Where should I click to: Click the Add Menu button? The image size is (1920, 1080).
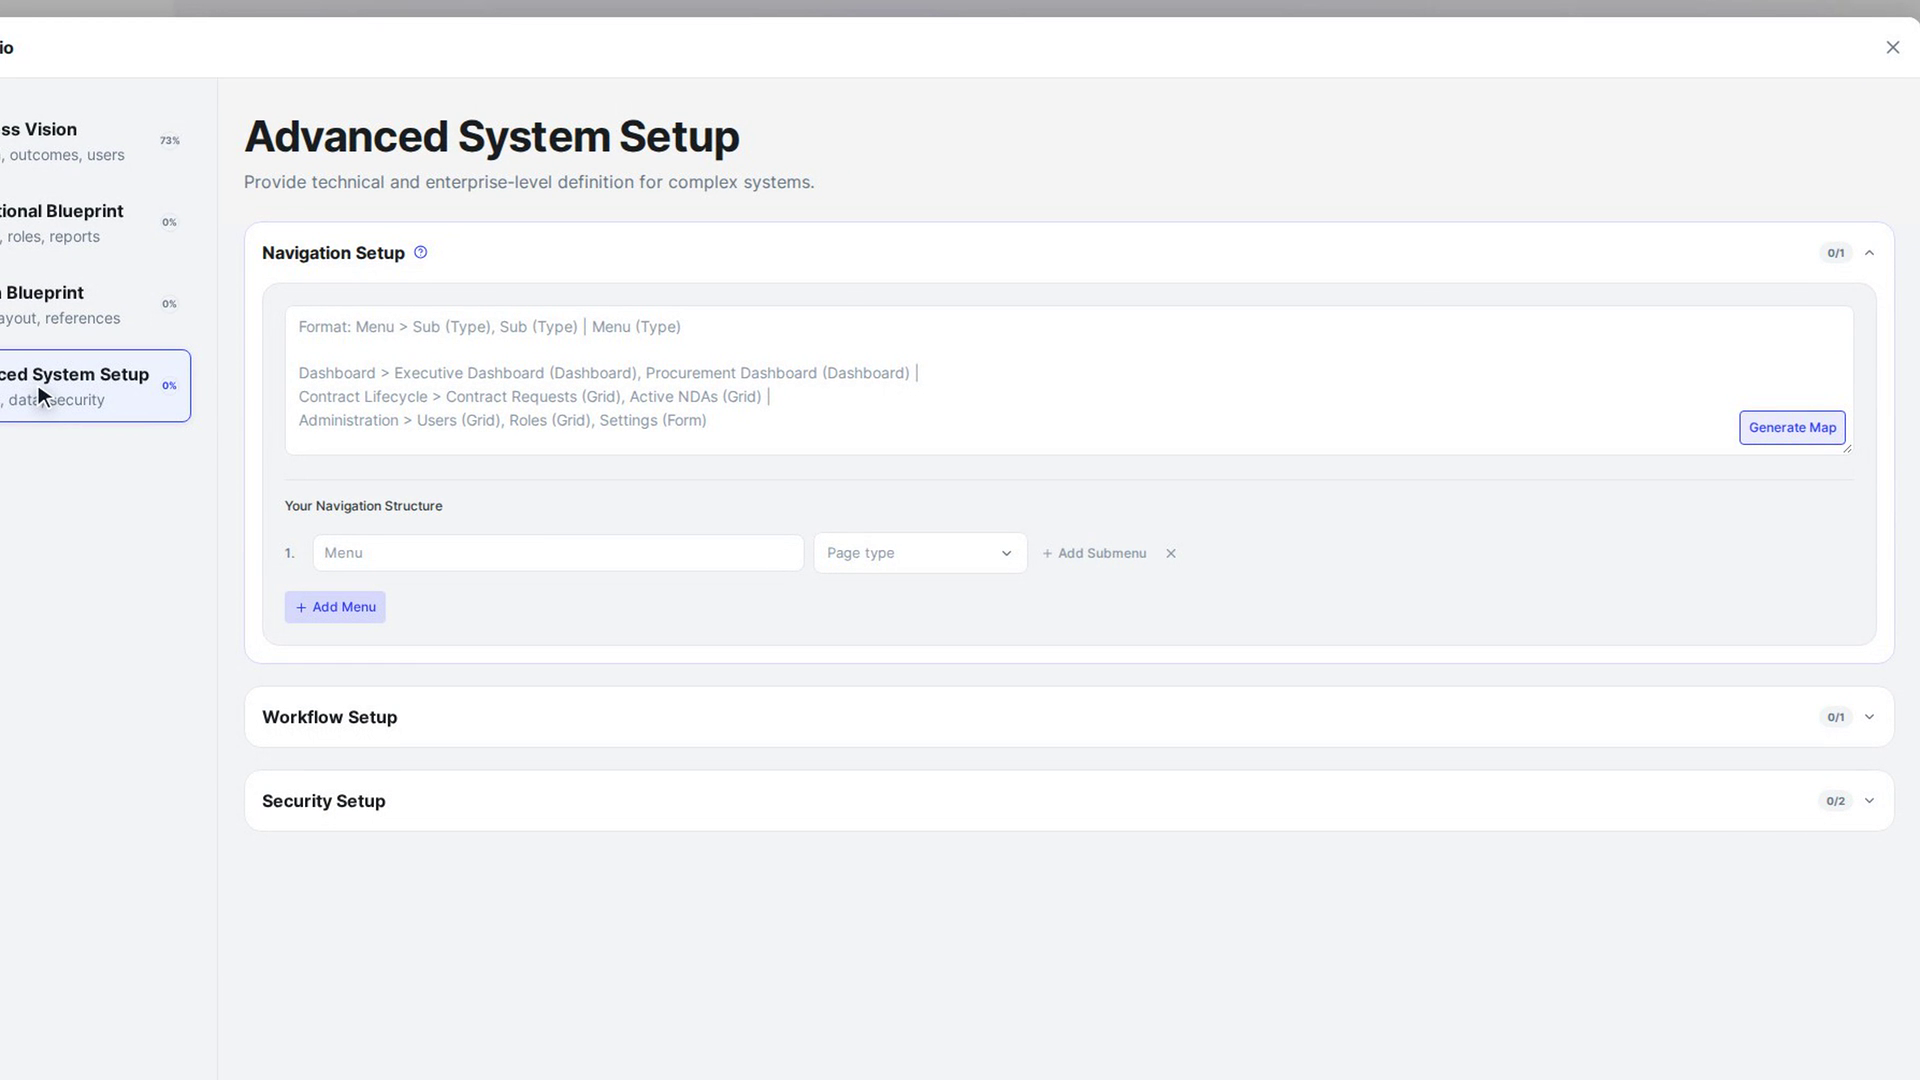[335, 607]
